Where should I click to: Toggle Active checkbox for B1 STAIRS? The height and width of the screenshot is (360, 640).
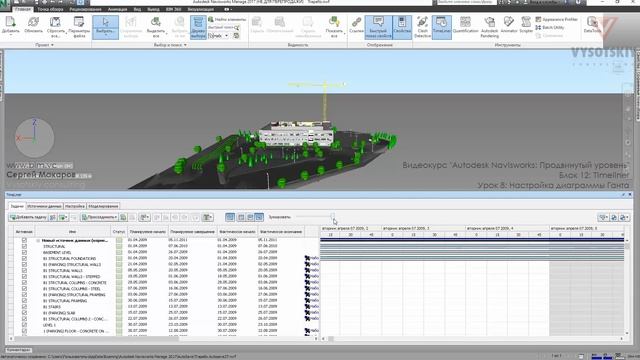click(24, 307)
